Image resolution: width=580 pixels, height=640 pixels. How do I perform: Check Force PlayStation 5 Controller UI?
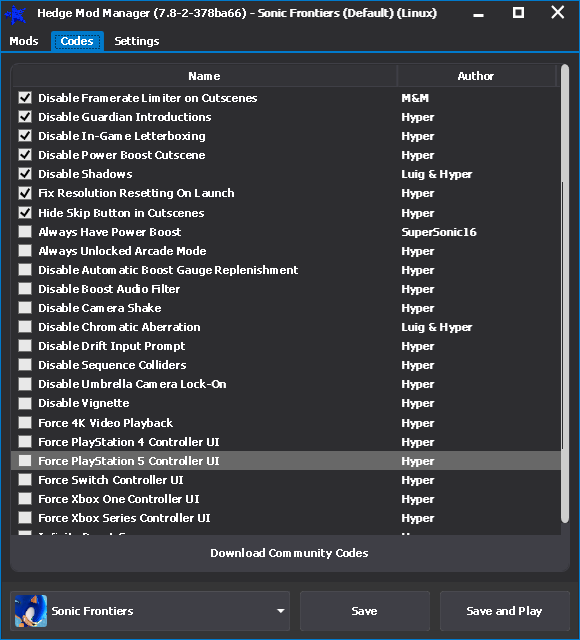25,460
